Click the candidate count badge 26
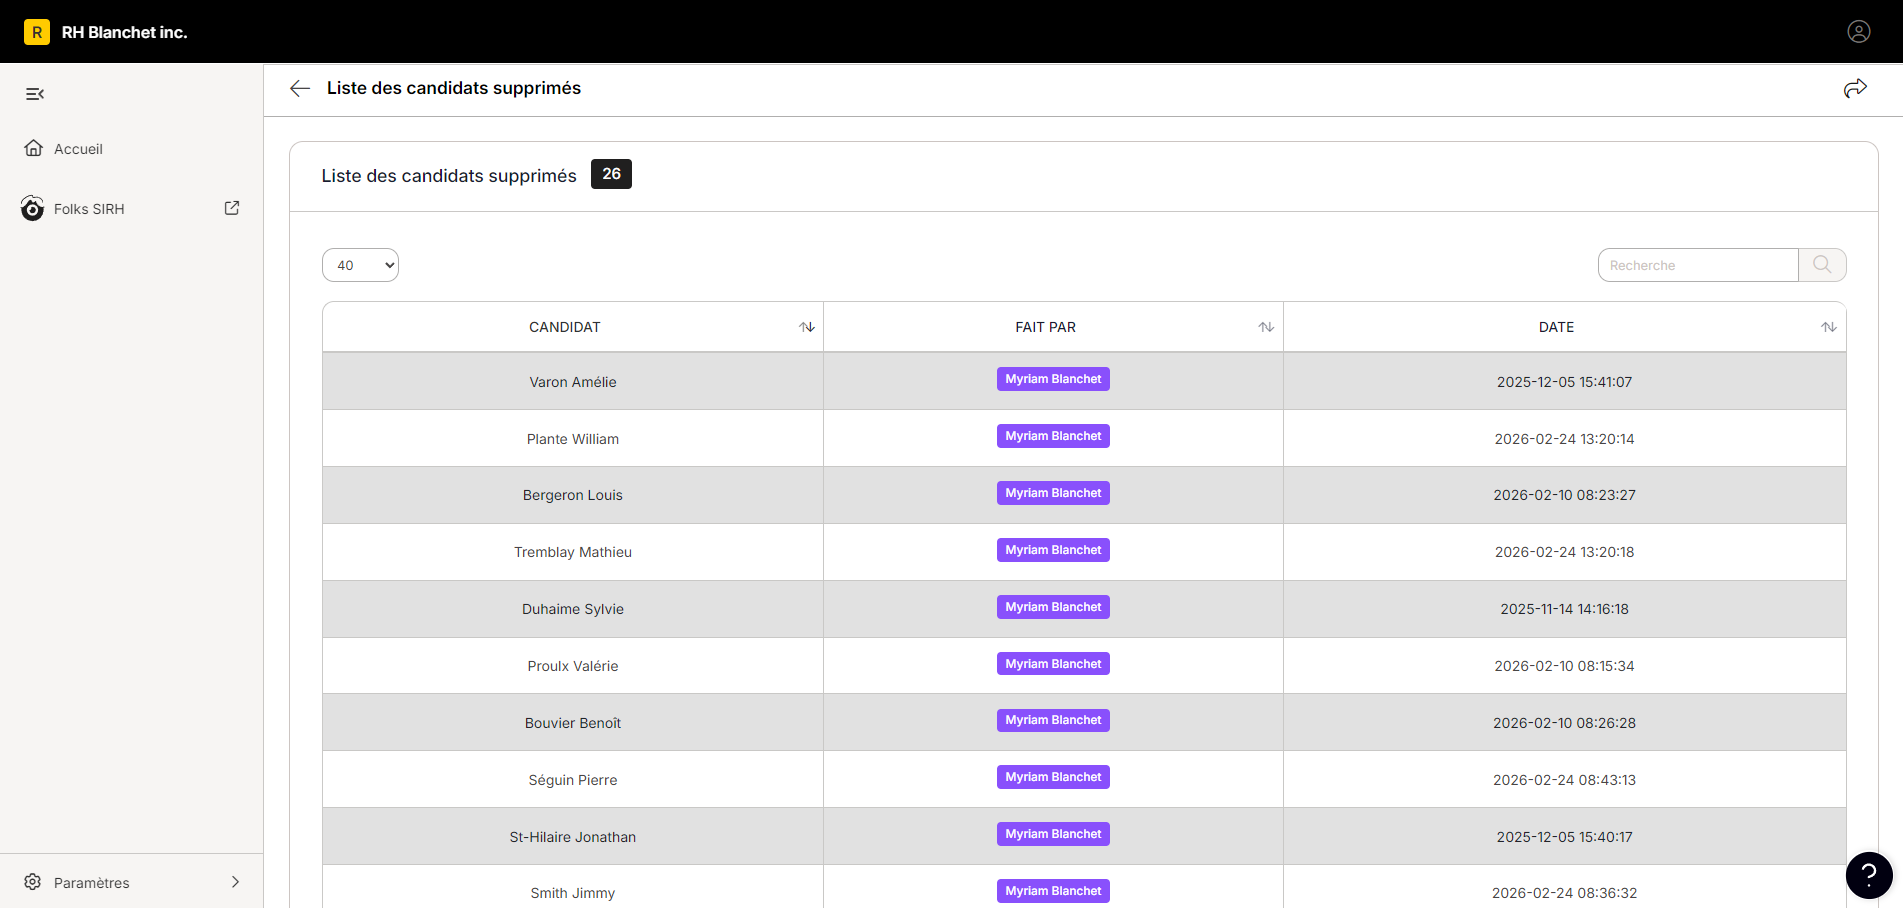1903x908 pixels. (611, 174)
